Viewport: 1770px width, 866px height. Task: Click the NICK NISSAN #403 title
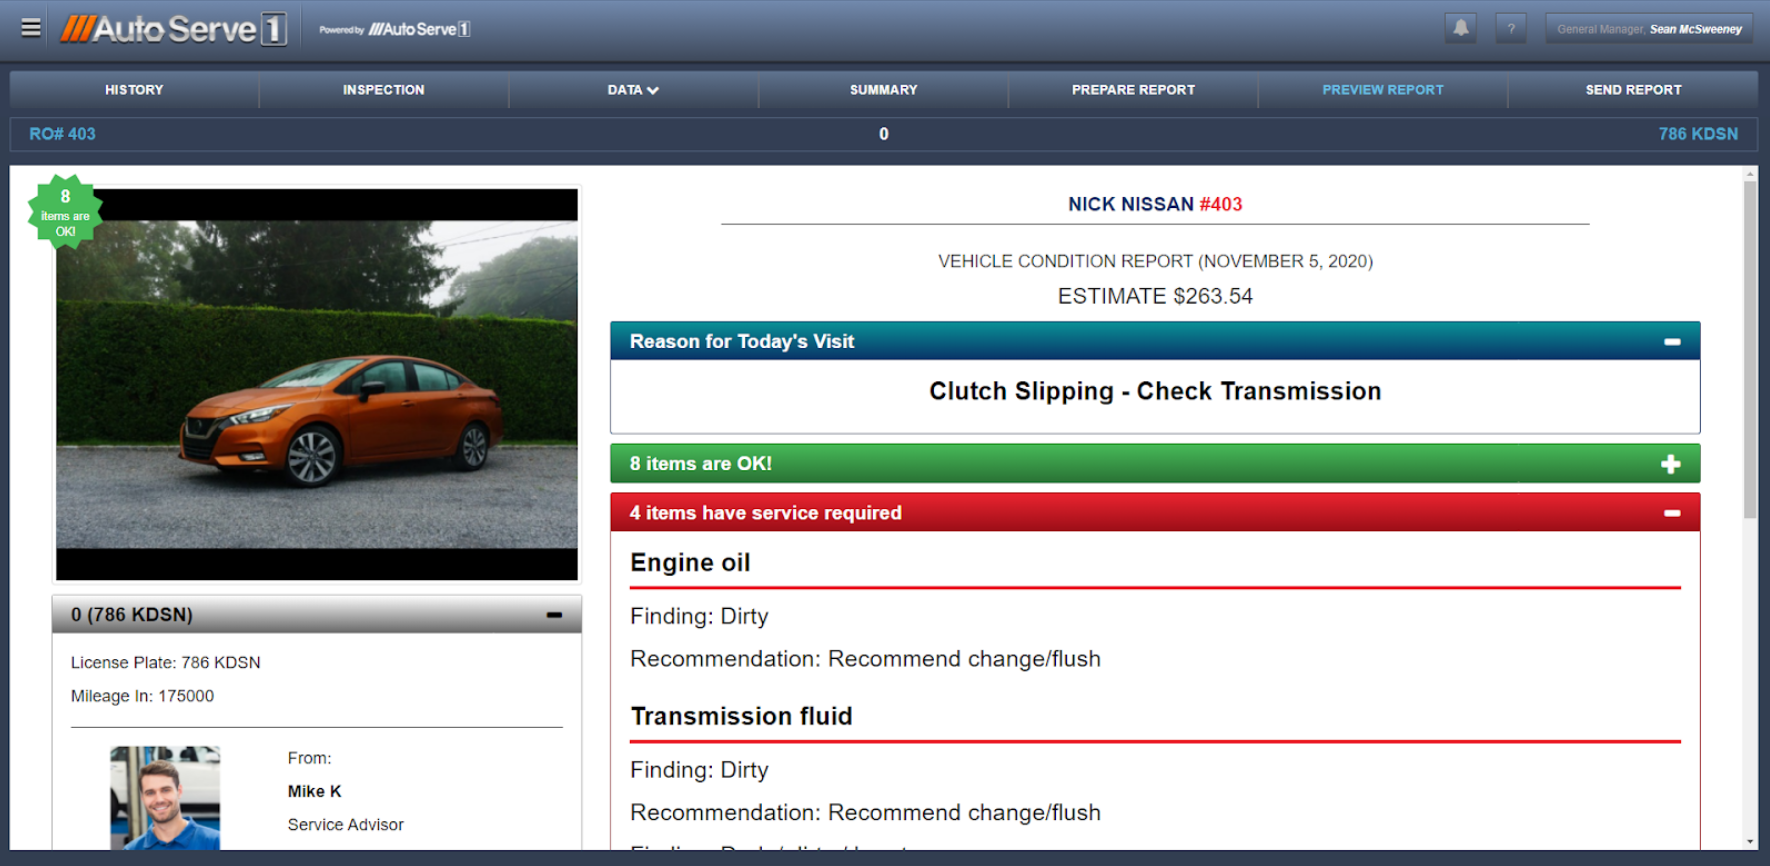pos(1155,205)
